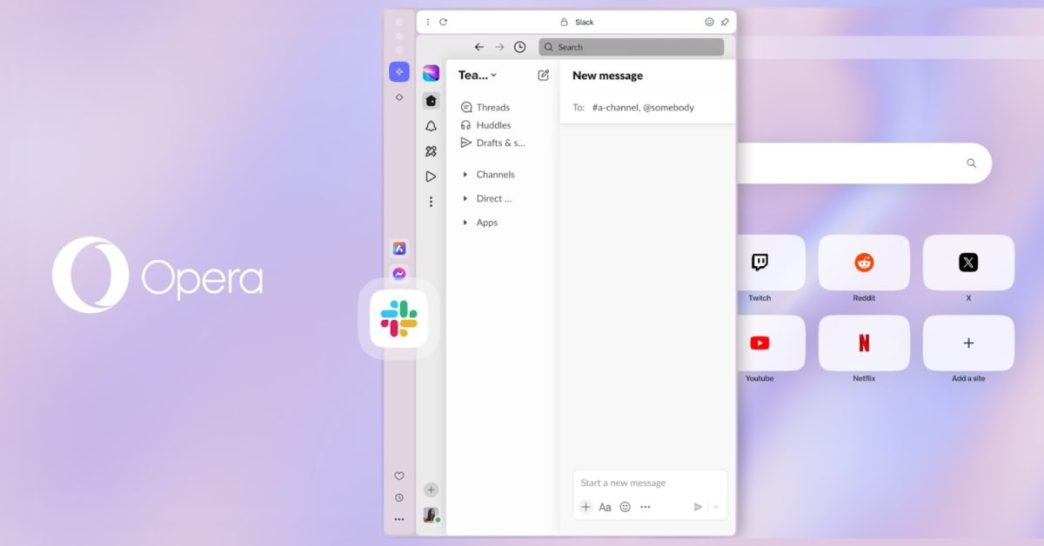1044x546 pixels.
Task: Click the Netflix speed dial thumbnail
Action: 864,343
